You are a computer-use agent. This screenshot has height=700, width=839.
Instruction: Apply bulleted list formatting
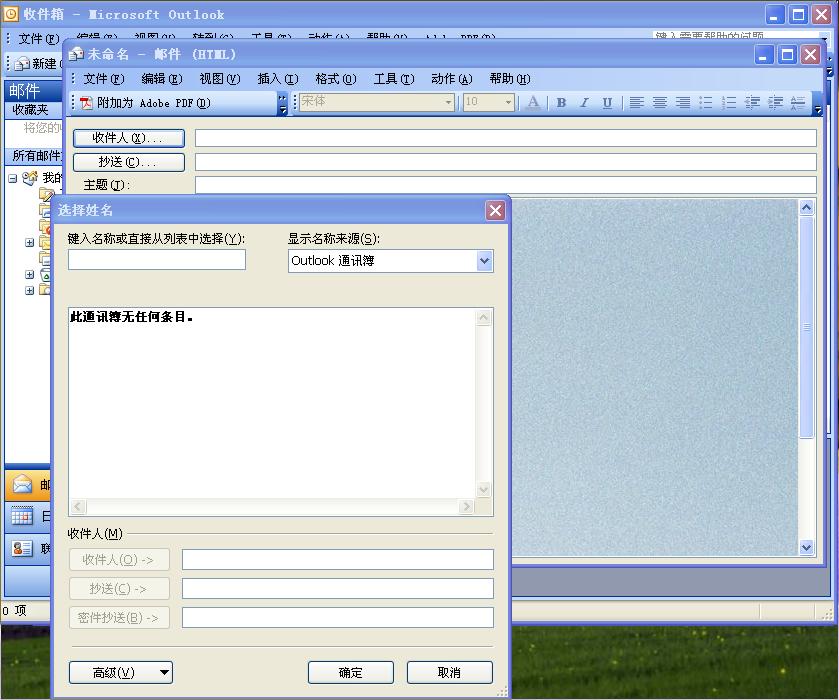pos(706,102)
